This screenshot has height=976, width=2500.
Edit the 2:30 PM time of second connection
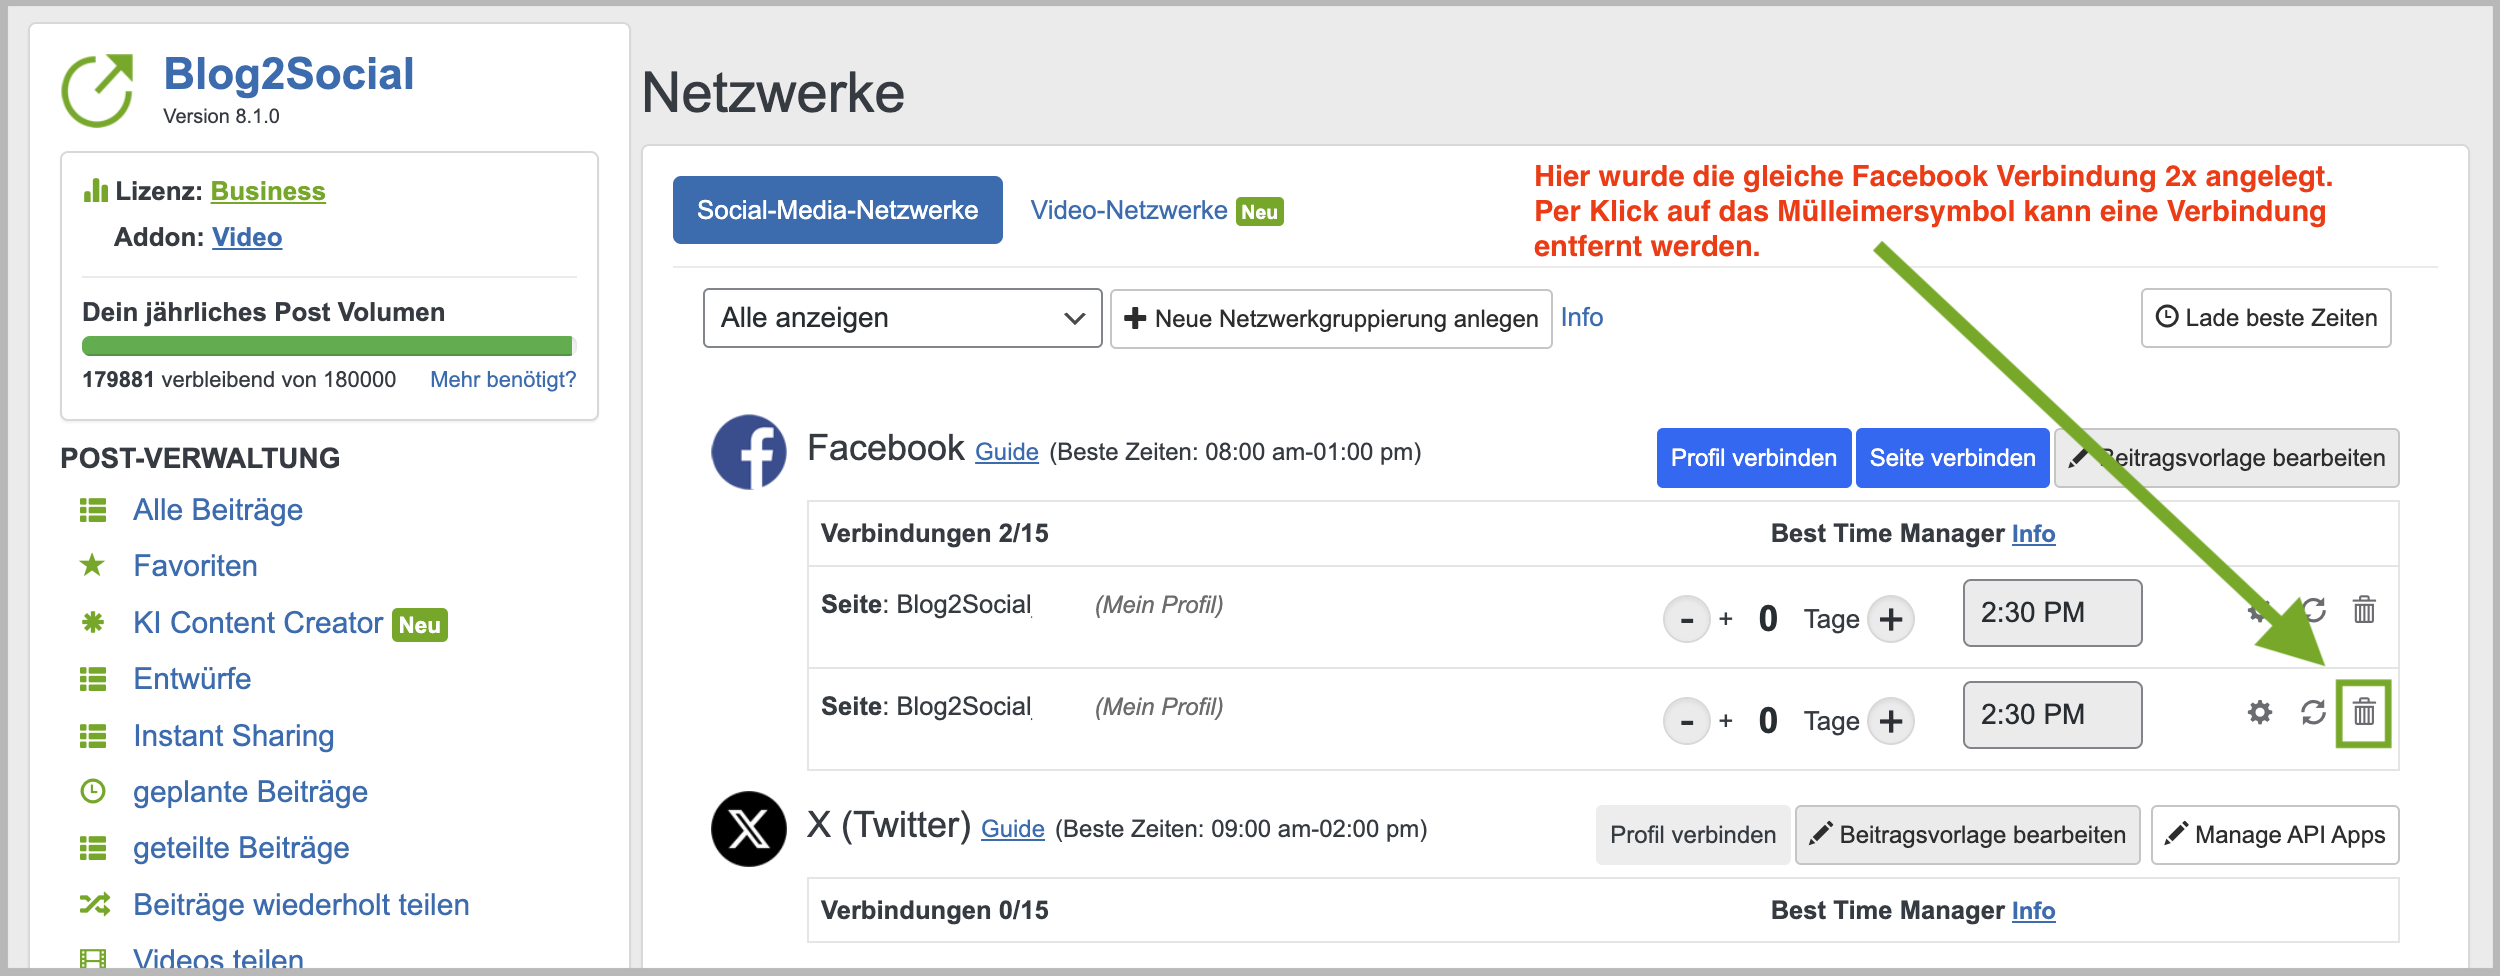click(2052, 715)
